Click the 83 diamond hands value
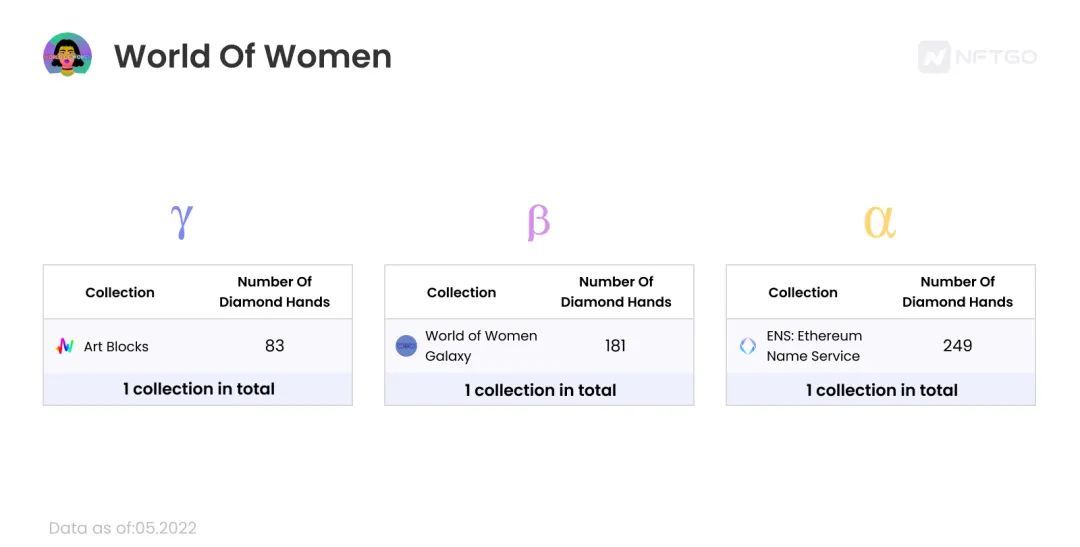Viewport: 1080px width, 547px height. click(275, 346)
